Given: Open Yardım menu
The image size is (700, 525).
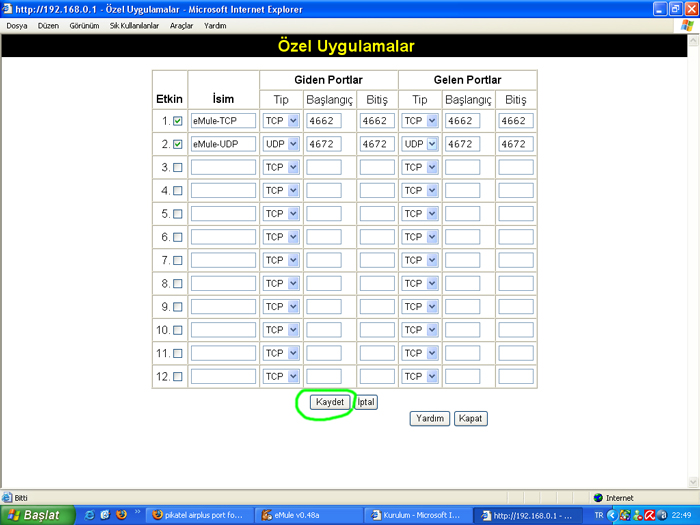Looking at the screenshot, I should [215, 26].
